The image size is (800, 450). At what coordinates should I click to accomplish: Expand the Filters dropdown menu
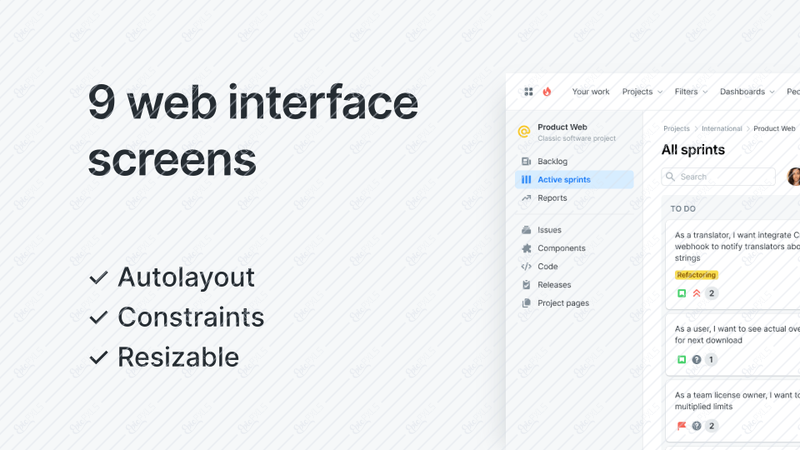[691, 92]
